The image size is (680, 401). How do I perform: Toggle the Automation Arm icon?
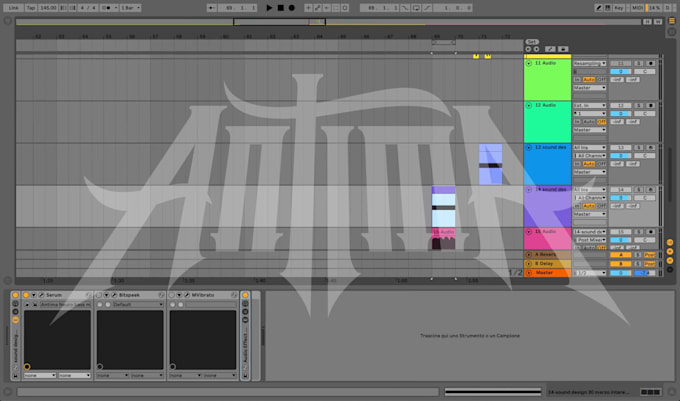[317, 8]
